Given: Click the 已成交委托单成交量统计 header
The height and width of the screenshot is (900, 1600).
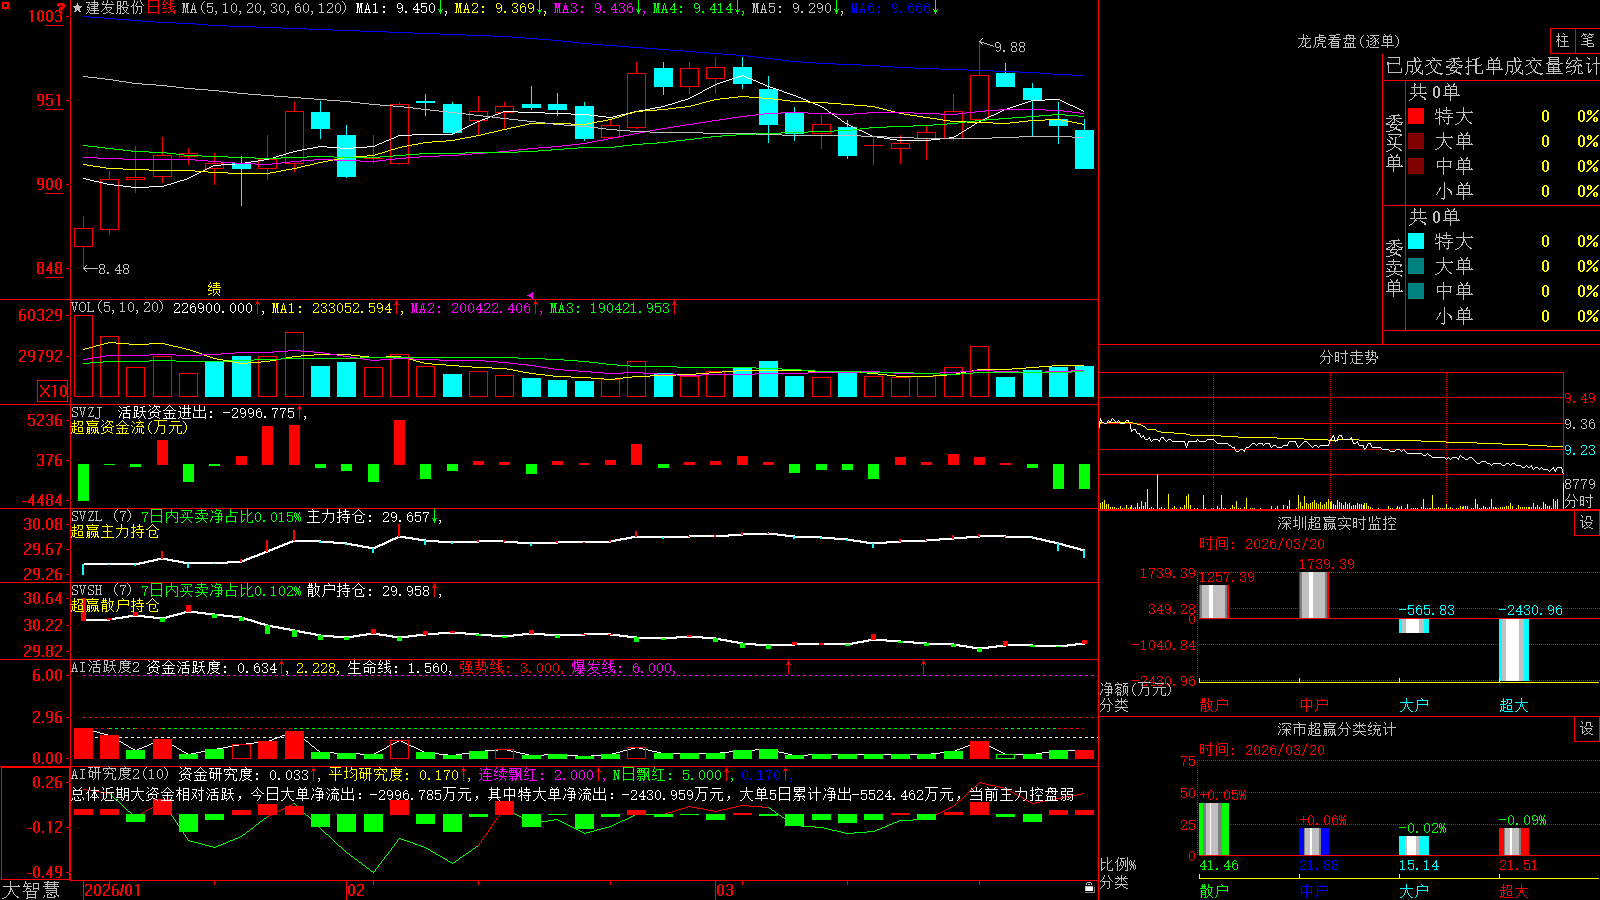Looking at the screenshot, I should coord(1492,66).
